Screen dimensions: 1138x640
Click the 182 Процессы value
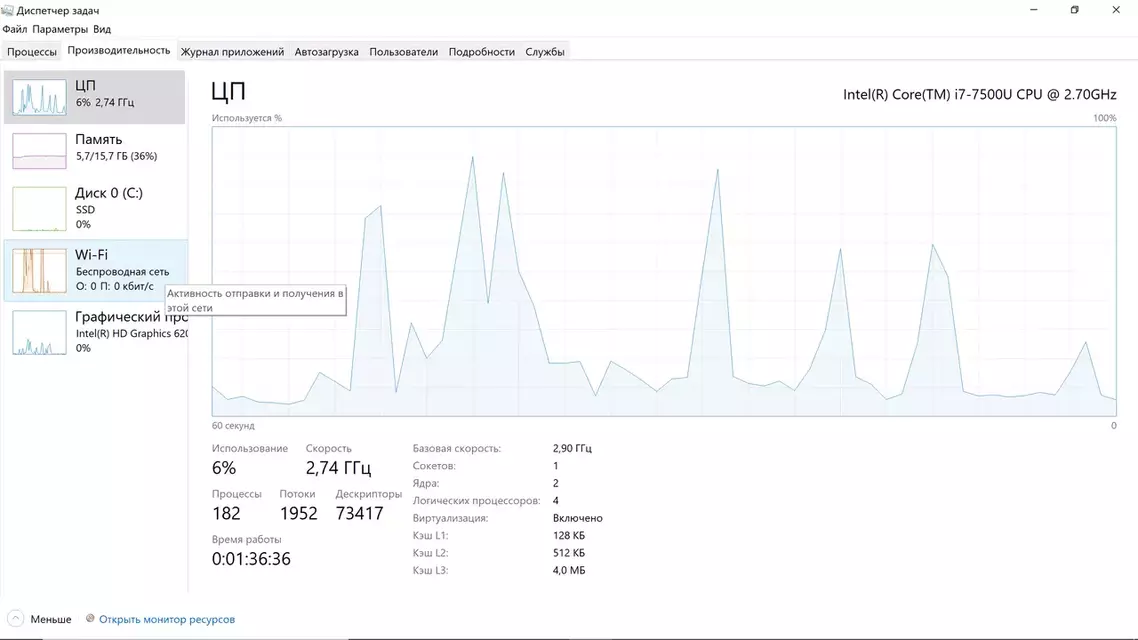tap(226, 514)
